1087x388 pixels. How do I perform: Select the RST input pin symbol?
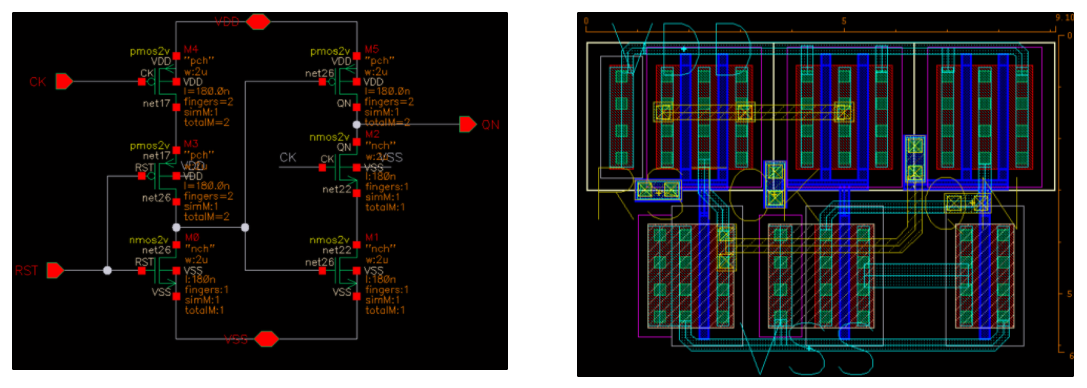click(56, 270)
